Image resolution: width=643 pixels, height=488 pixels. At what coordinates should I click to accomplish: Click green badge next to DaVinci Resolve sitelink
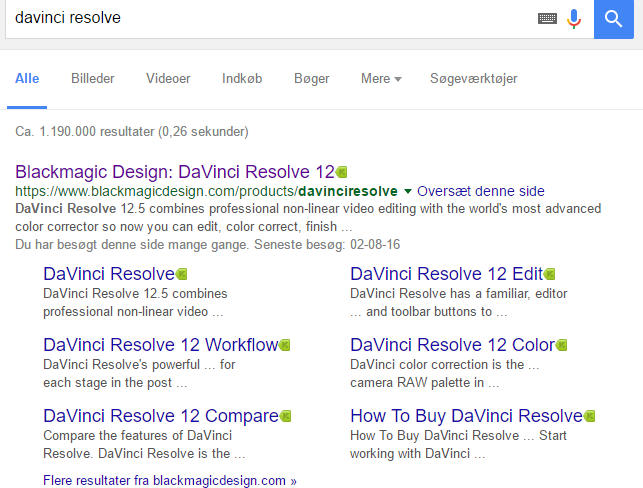(x=181, y=274)
